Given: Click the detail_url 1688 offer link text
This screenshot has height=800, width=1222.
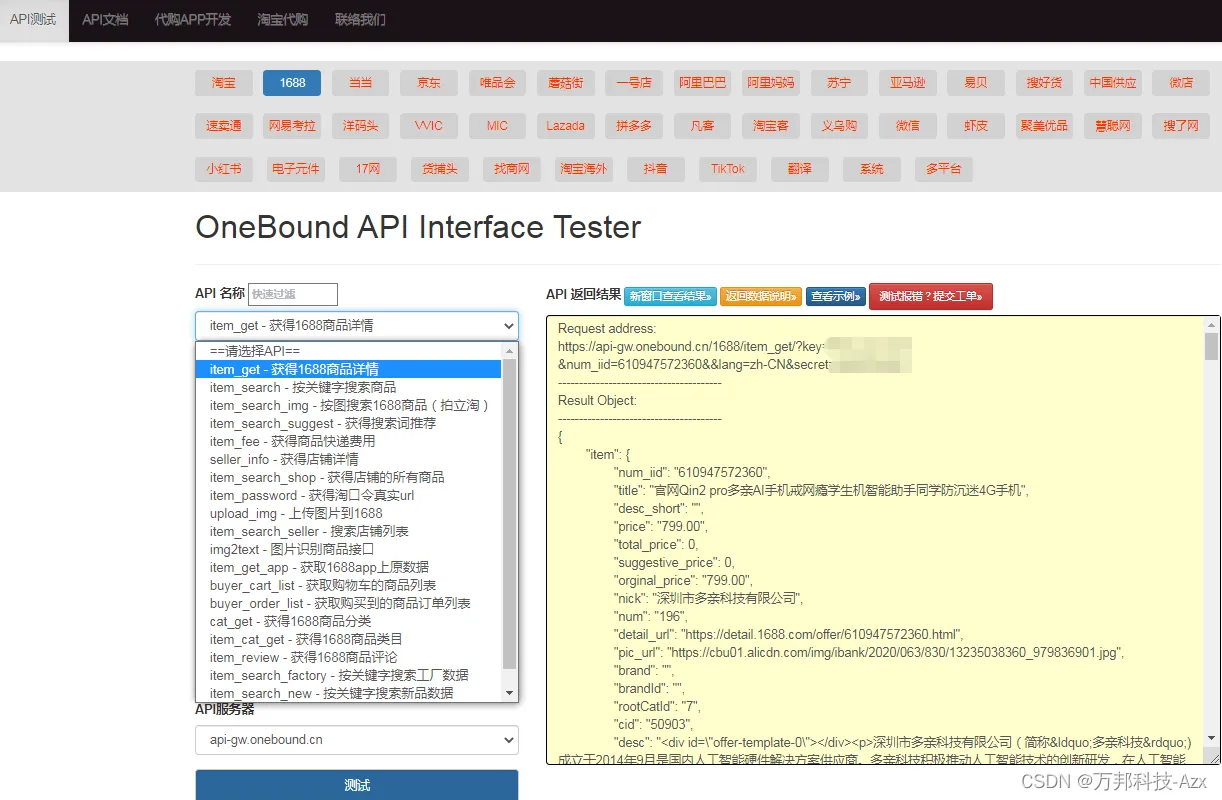Looking at the screenshot, I should (820, 634).
